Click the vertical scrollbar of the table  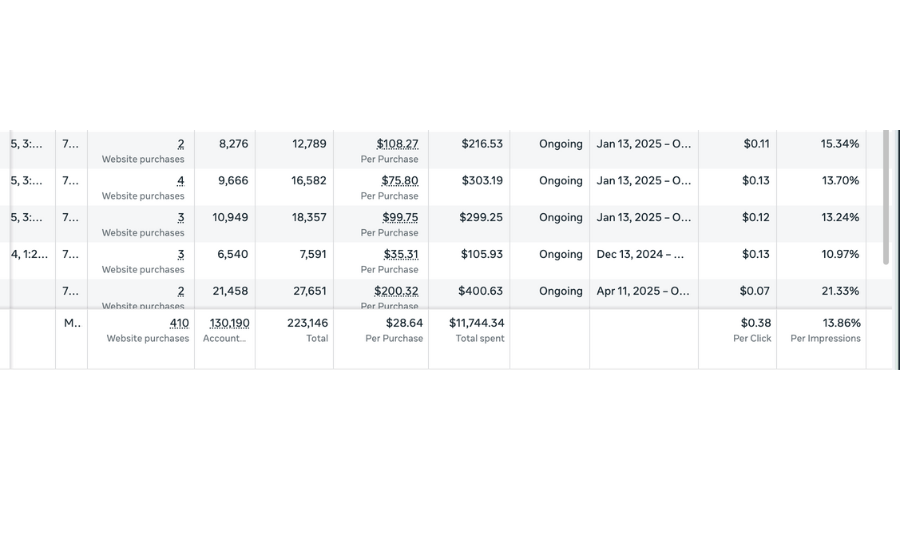[x=886, y=198]
